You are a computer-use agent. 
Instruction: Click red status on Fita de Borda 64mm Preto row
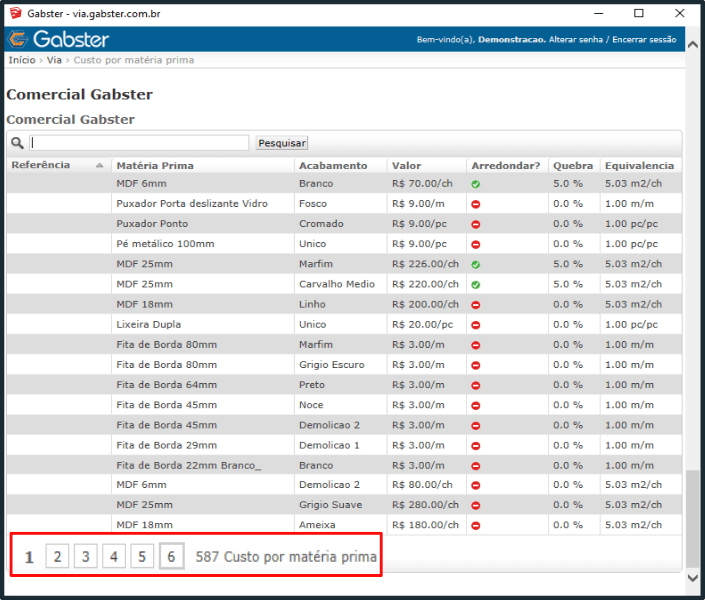pyautogui.click(x=476, y=385)
